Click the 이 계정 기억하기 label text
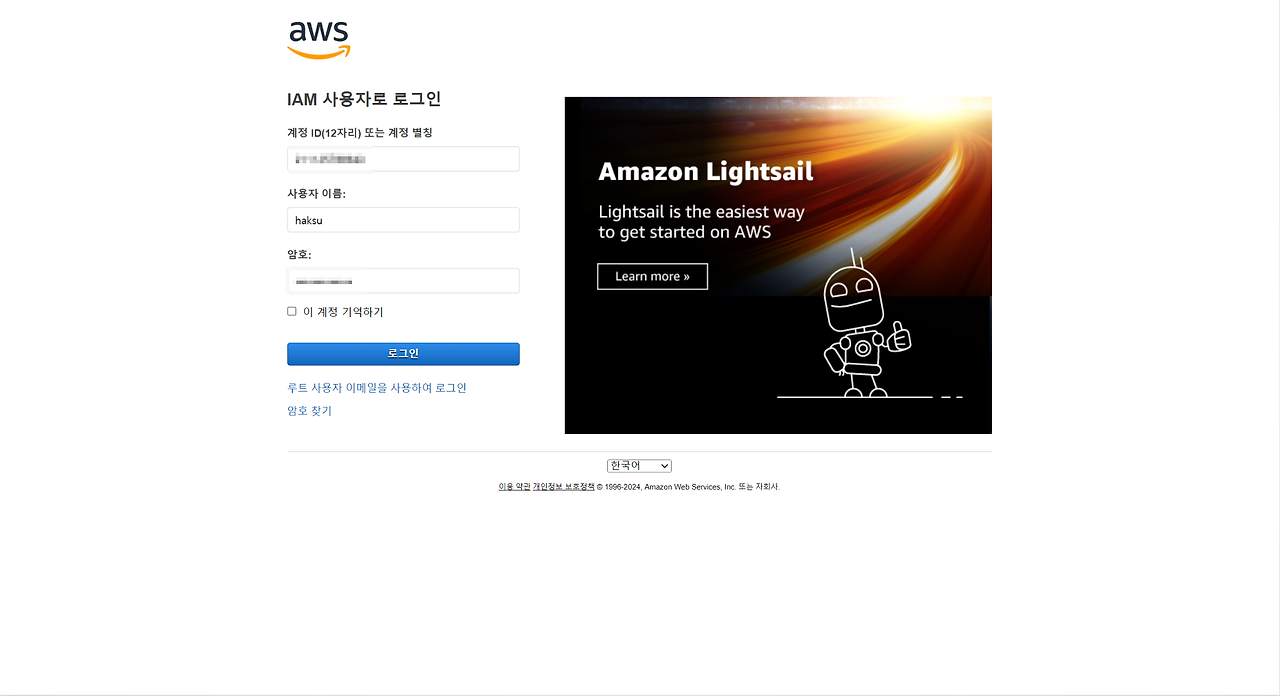The height and width of the screenshot is (696, 1280). pyautogui.click(x=343, y=312)
